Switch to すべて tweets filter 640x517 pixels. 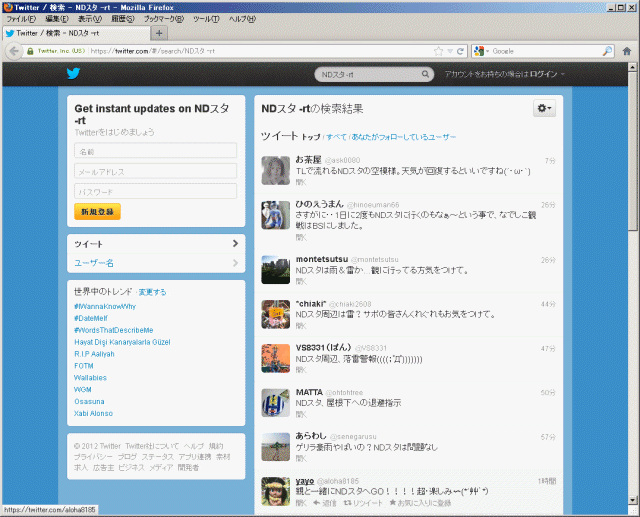(336, 137)
